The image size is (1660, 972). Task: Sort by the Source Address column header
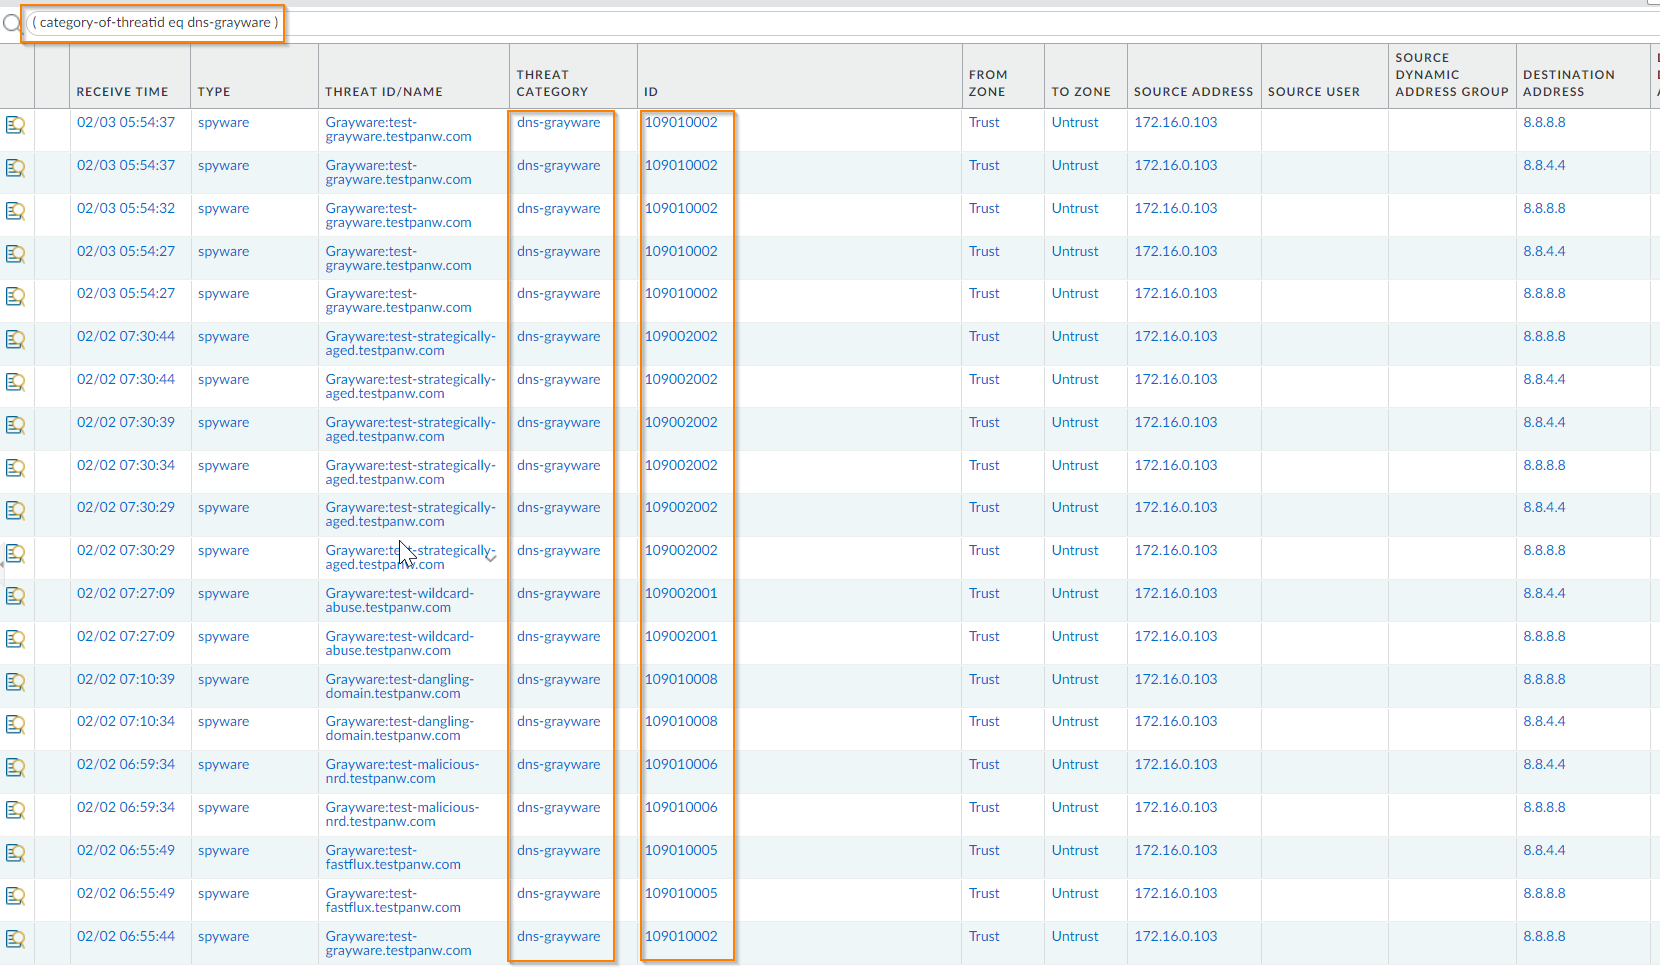1192,91
